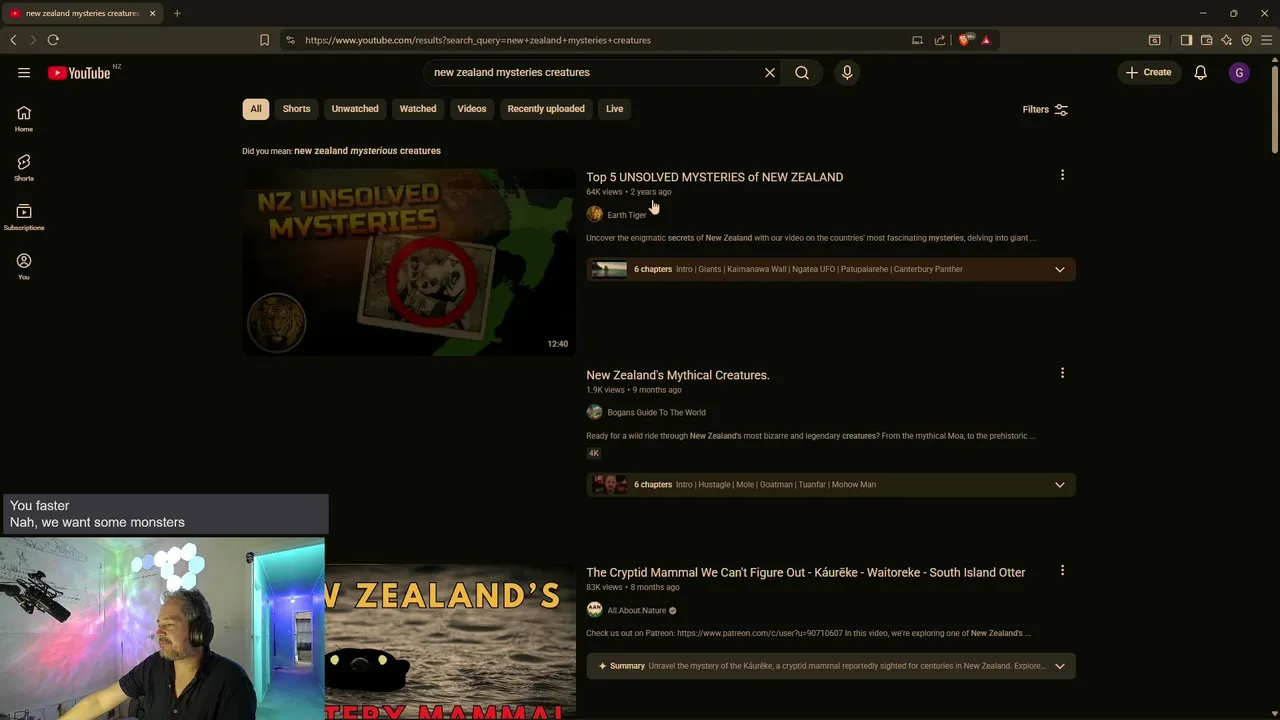Go to the YouTube logo home
This screenshot has height=720, width=1280.
point(79,73)
